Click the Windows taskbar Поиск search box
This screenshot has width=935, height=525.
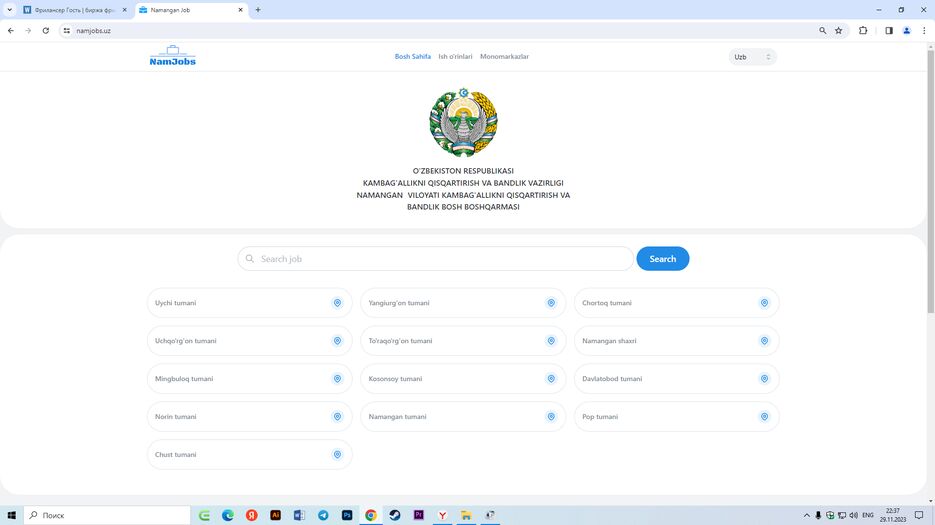(107, 515)
